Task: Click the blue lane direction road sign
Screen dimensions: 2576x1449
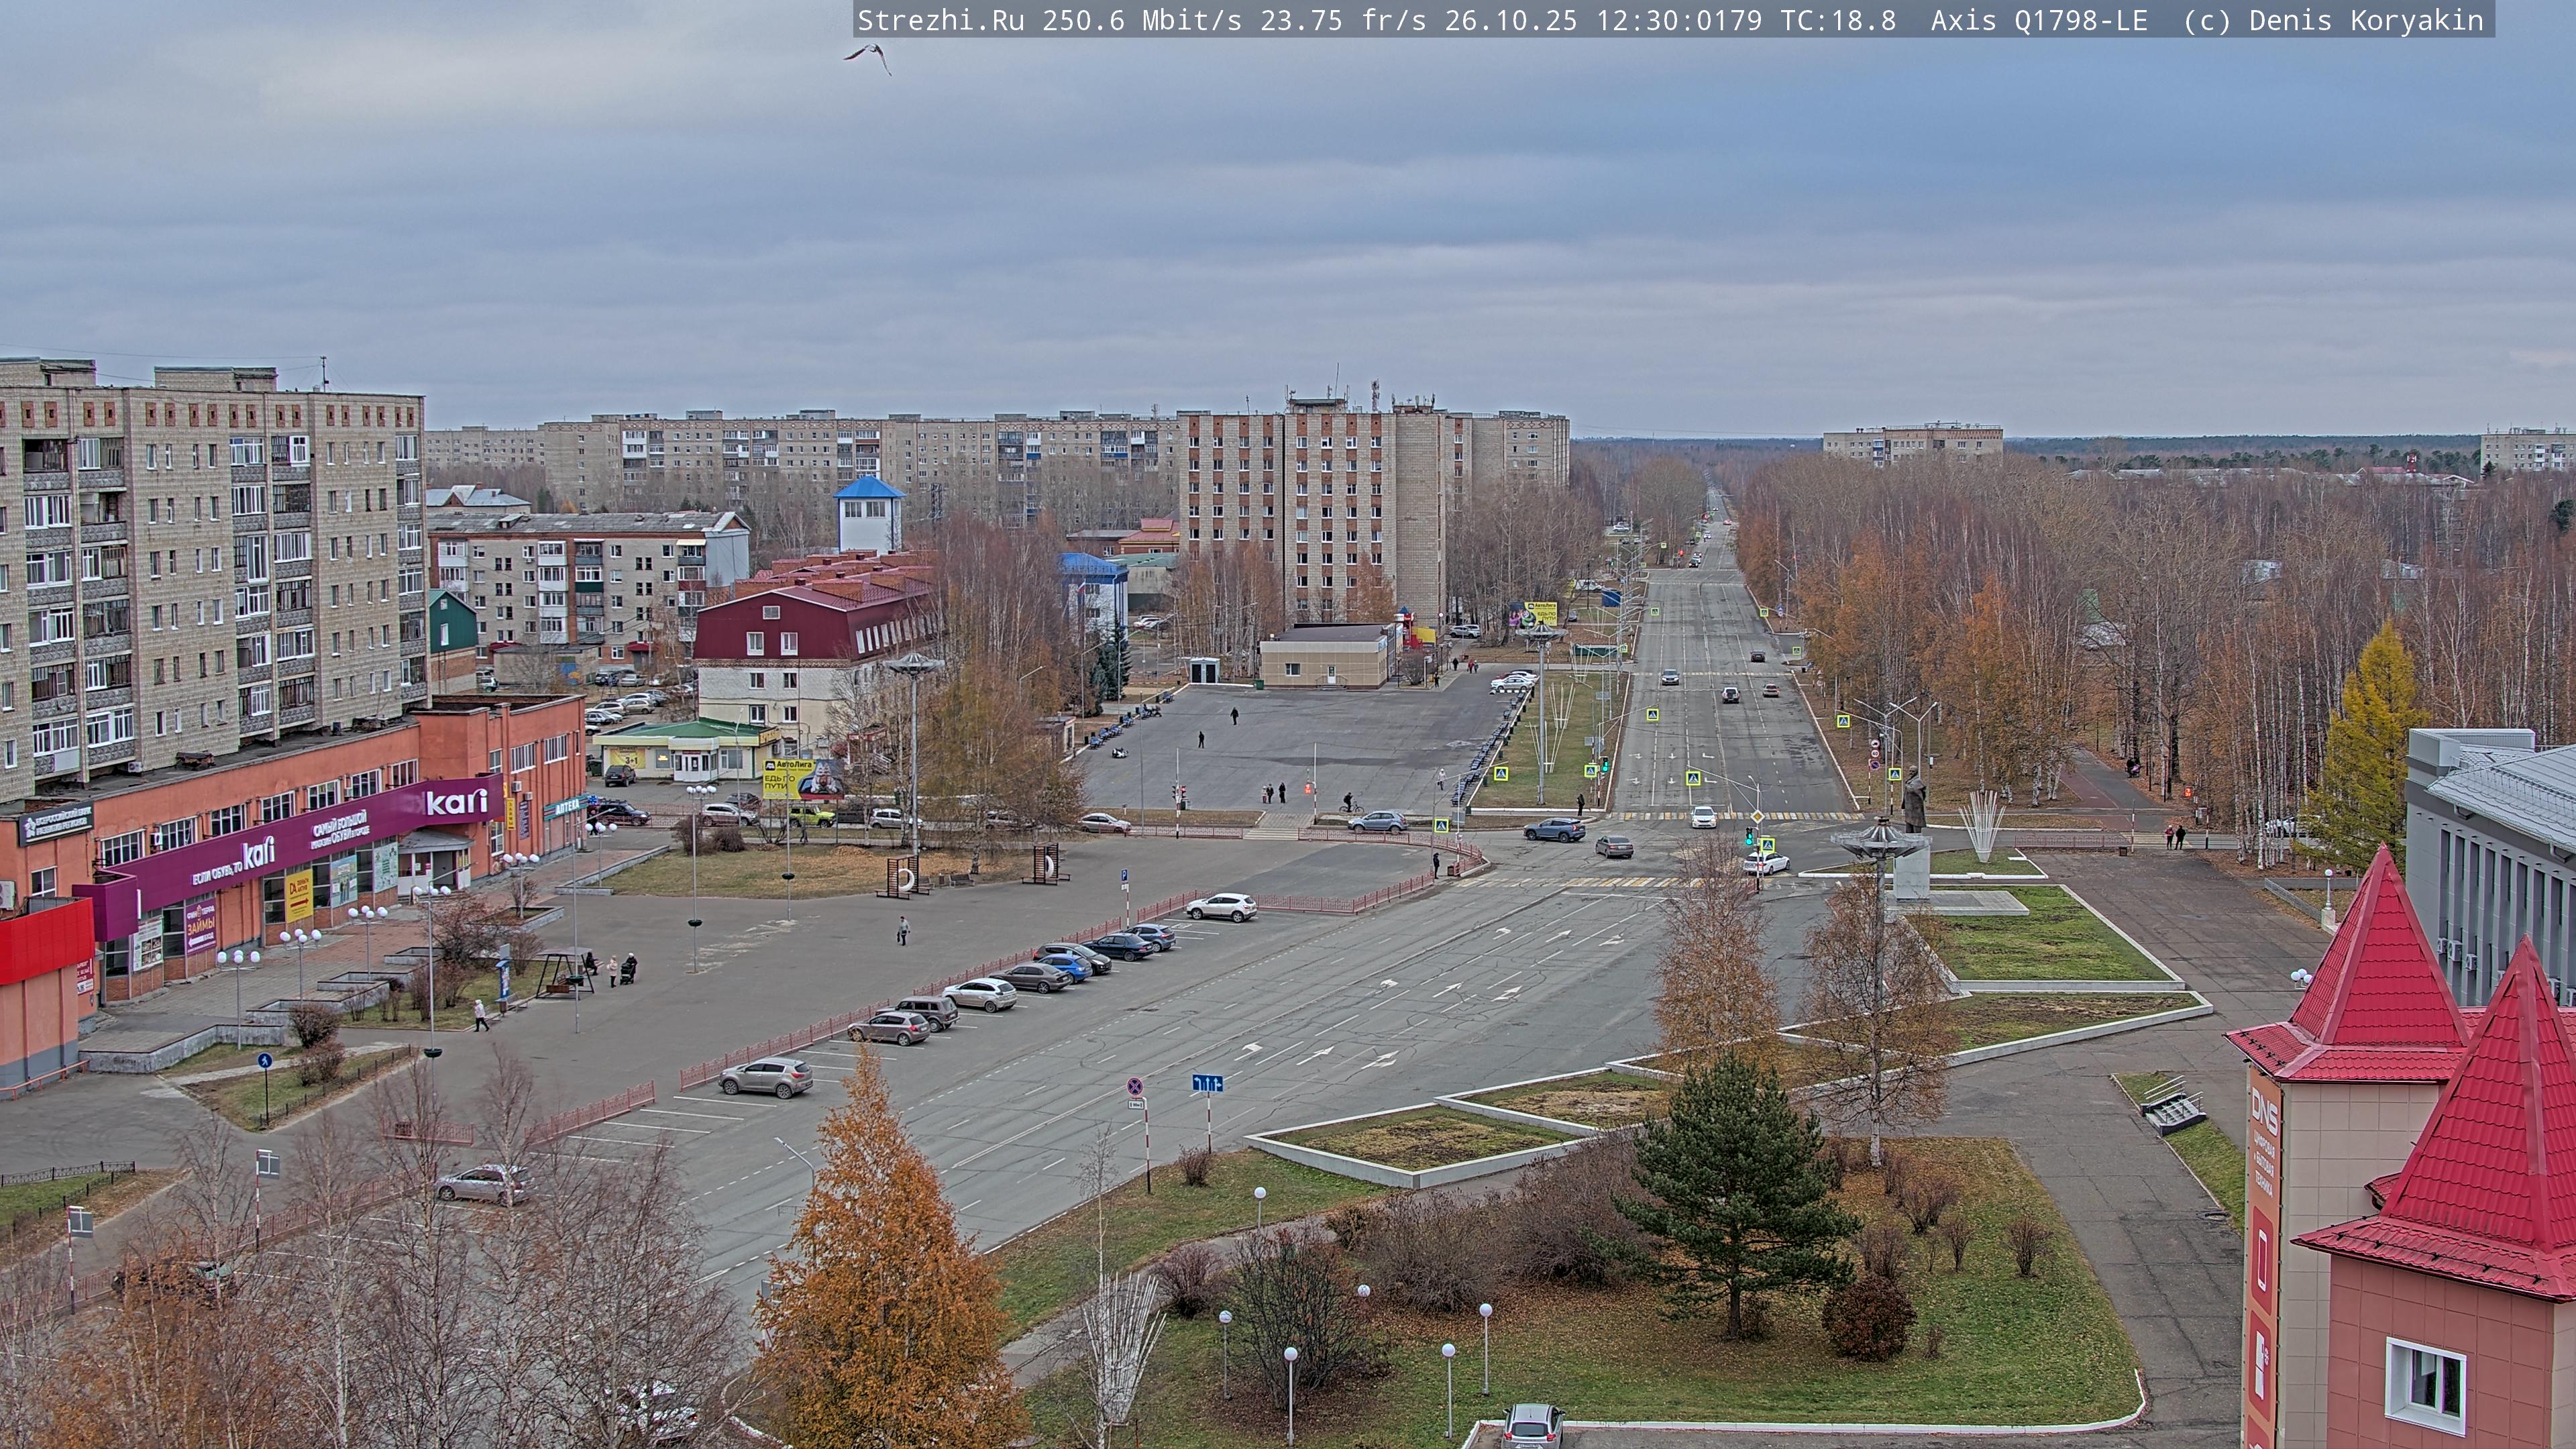Action: (x=1207, y=1082)
